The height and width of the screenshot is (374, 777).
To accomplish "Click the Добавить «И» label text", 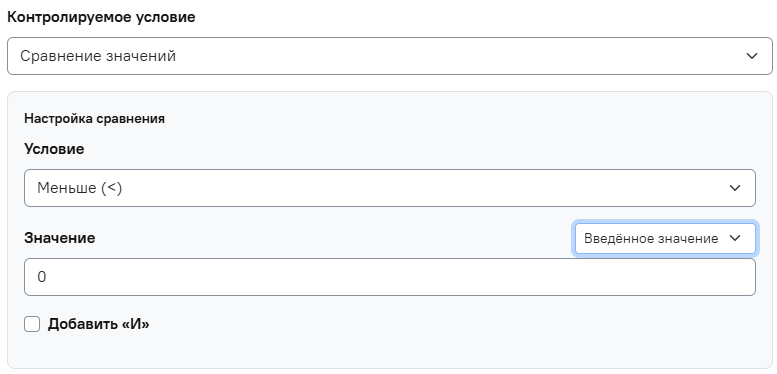I will 98,324.
